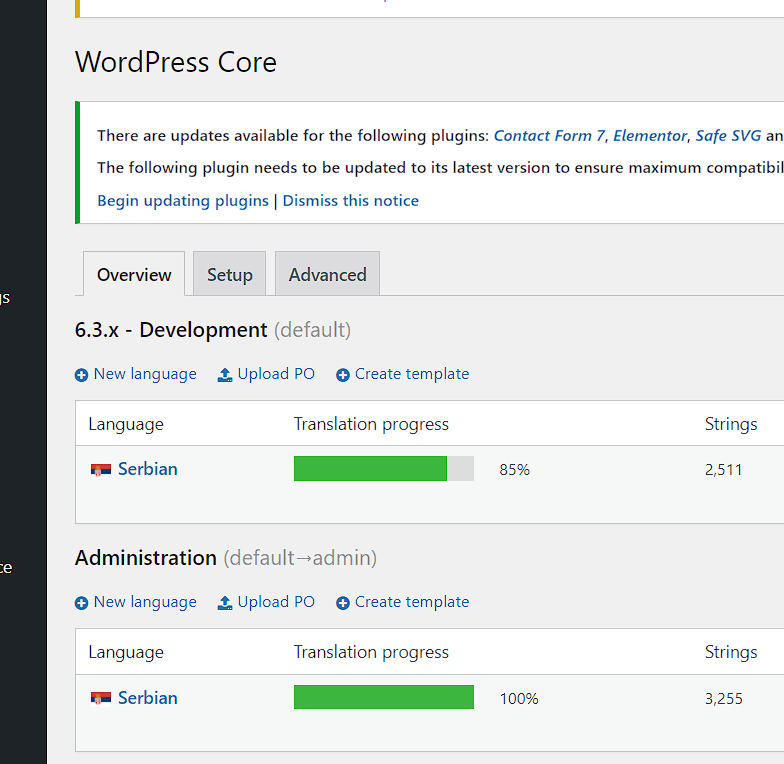
Task: Click Serbian flag icon in the 100% row
Action: [100, 698]
